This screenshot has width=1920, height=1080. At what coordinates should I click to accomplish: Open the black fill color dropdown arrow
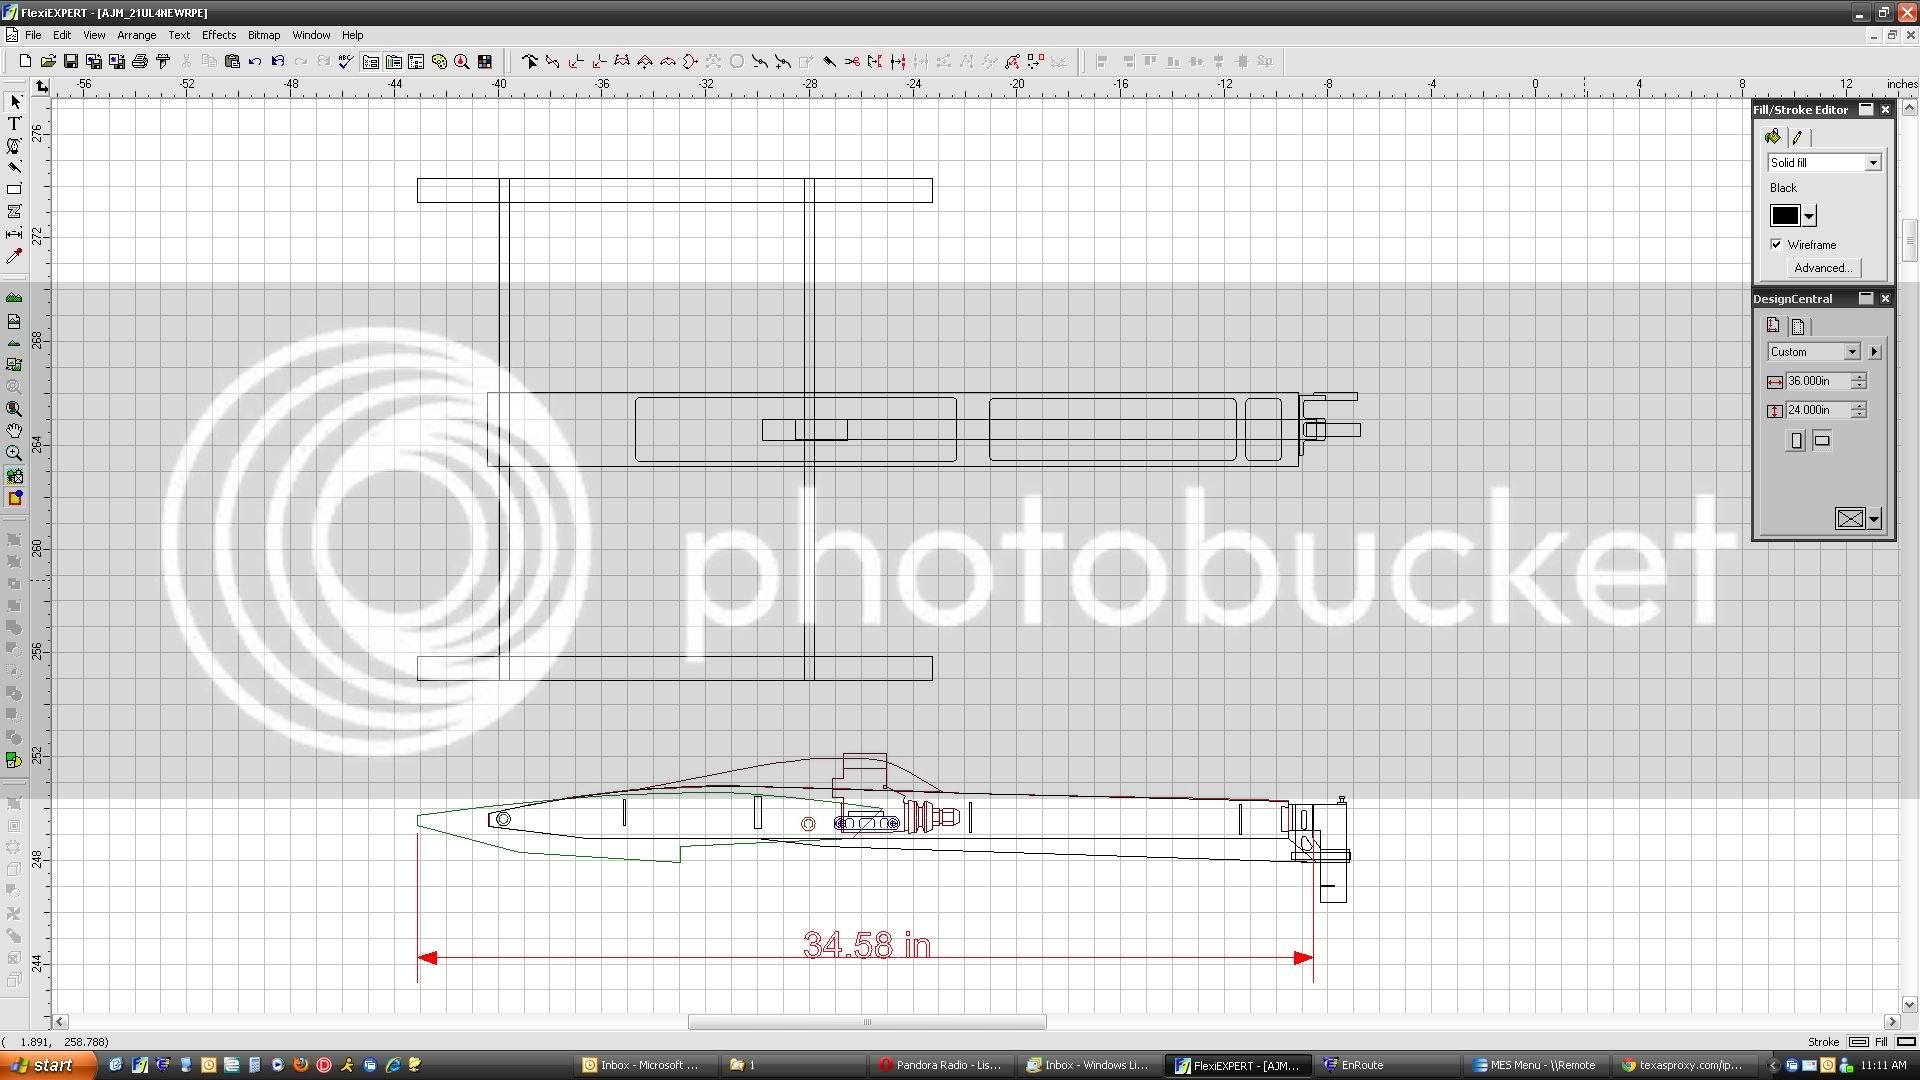pyautogui.click(x=1809, y=216)
